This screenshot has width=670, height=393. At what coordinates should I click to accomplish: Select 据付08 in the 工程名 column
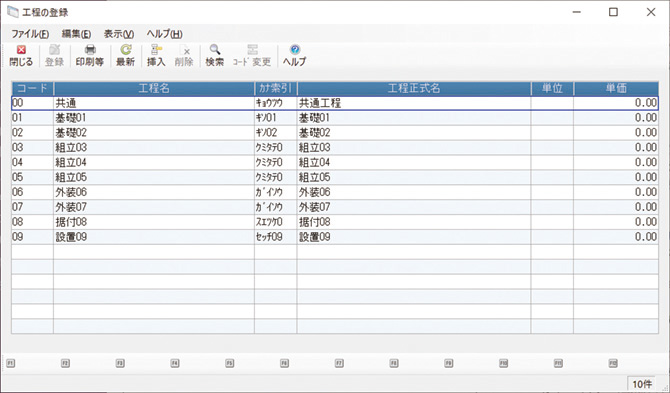154,222
